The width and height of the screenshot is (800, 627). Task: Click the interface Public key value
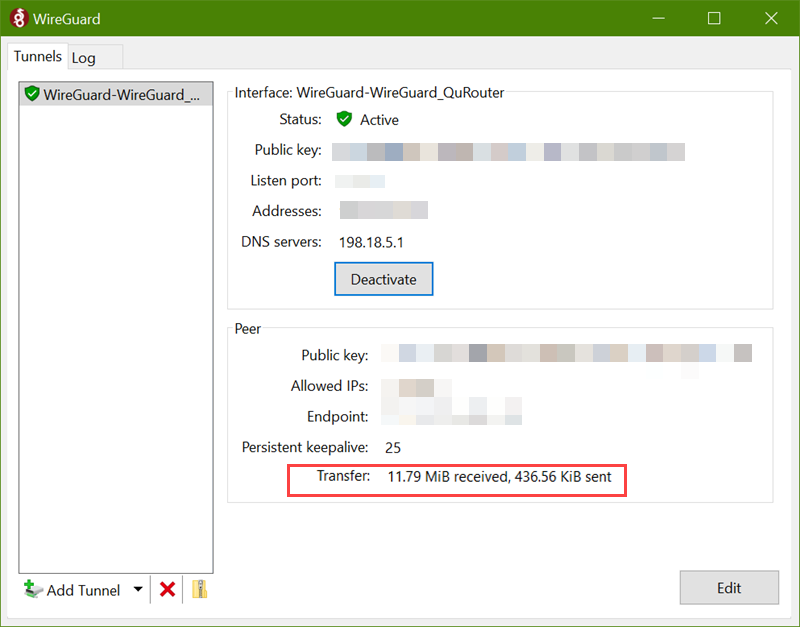click(x=508, y=152)
